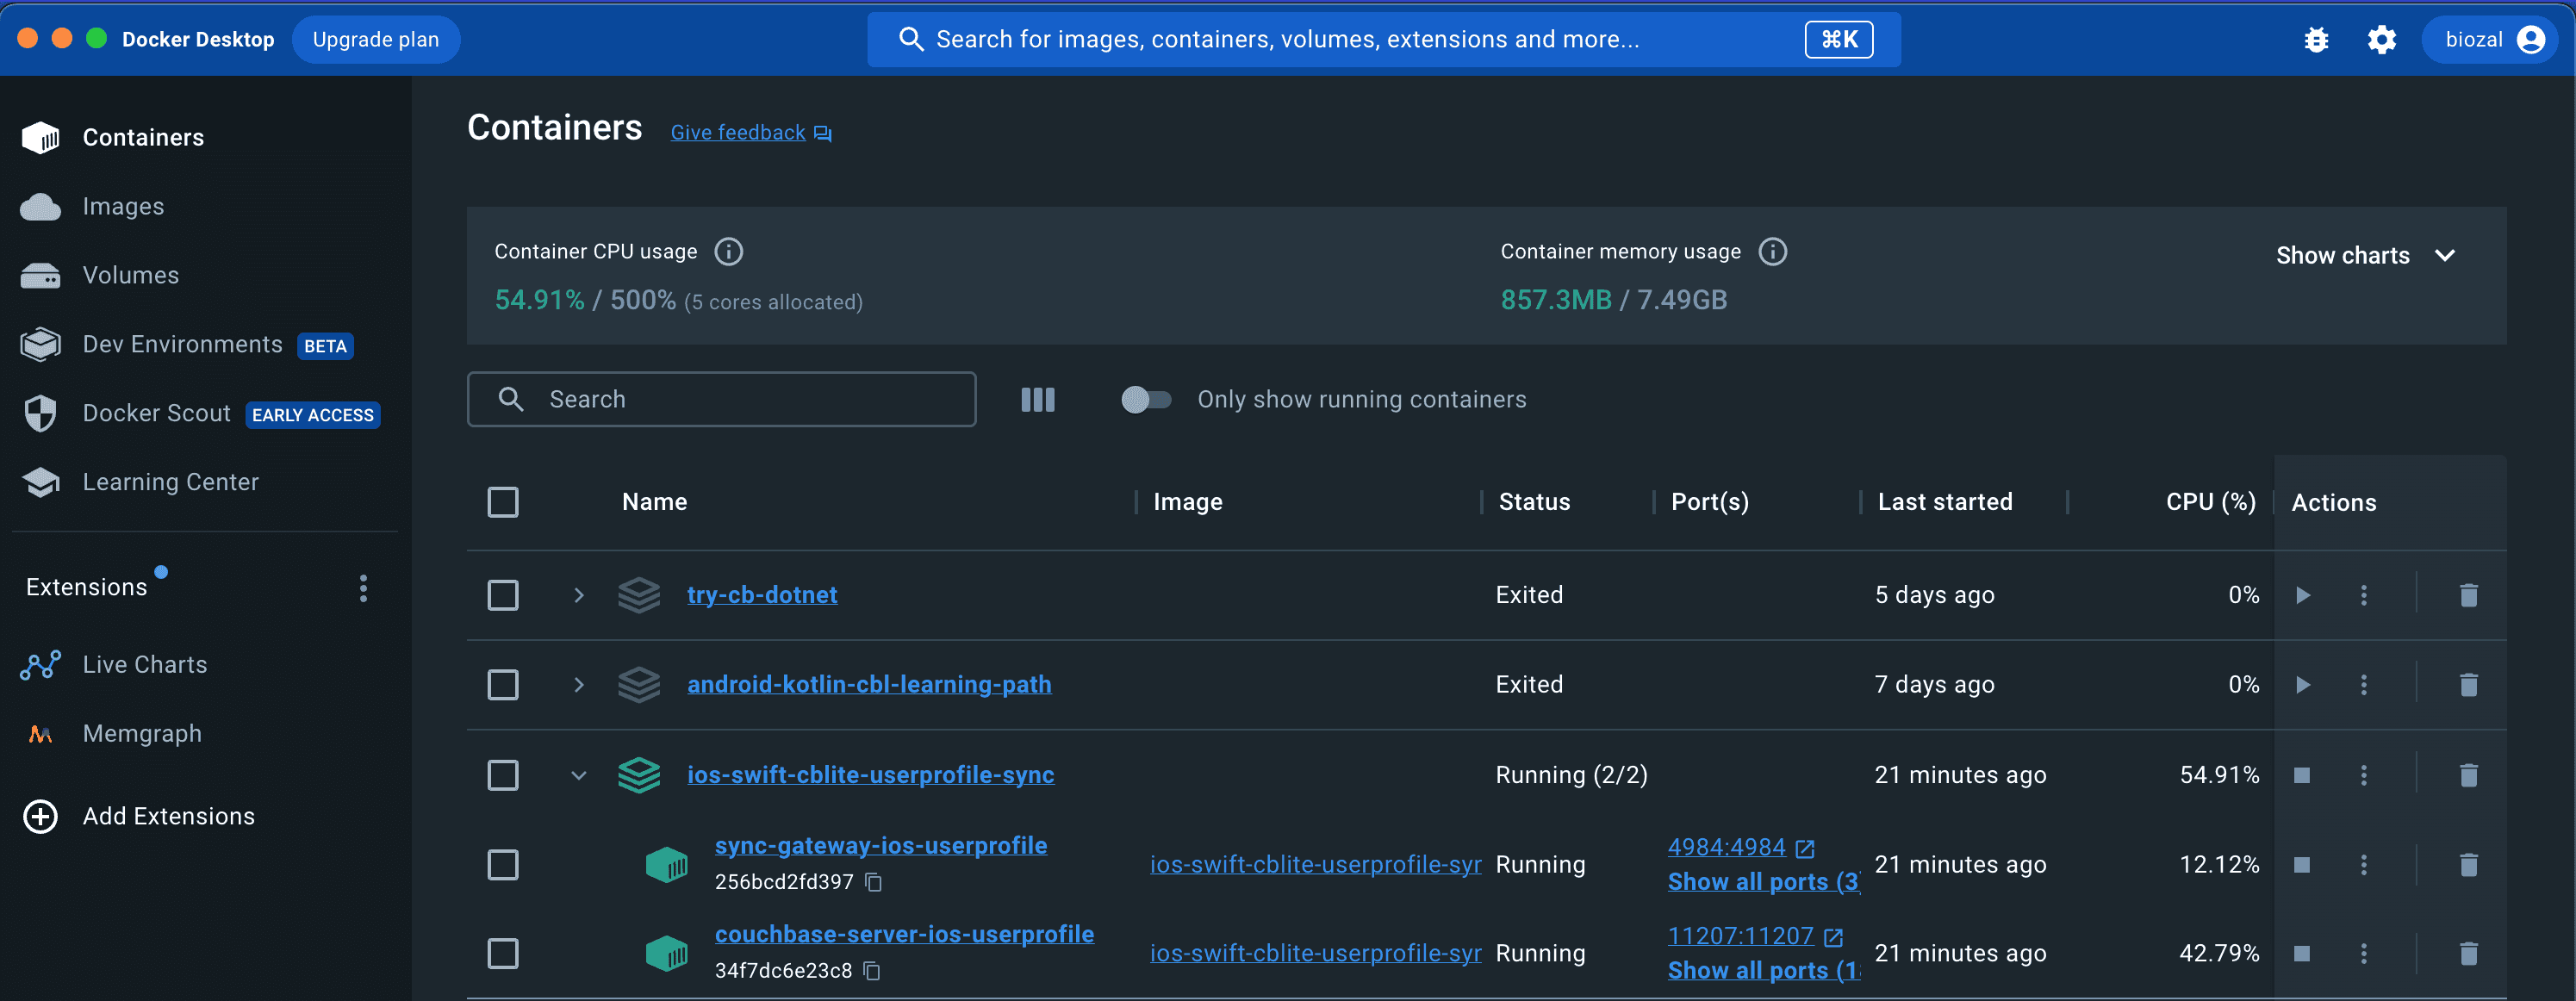This screenshot has height=1001, width=2576.
Task: Open more actions for android-kotlin-cbl-learning-path
Action: point(2364,685)
